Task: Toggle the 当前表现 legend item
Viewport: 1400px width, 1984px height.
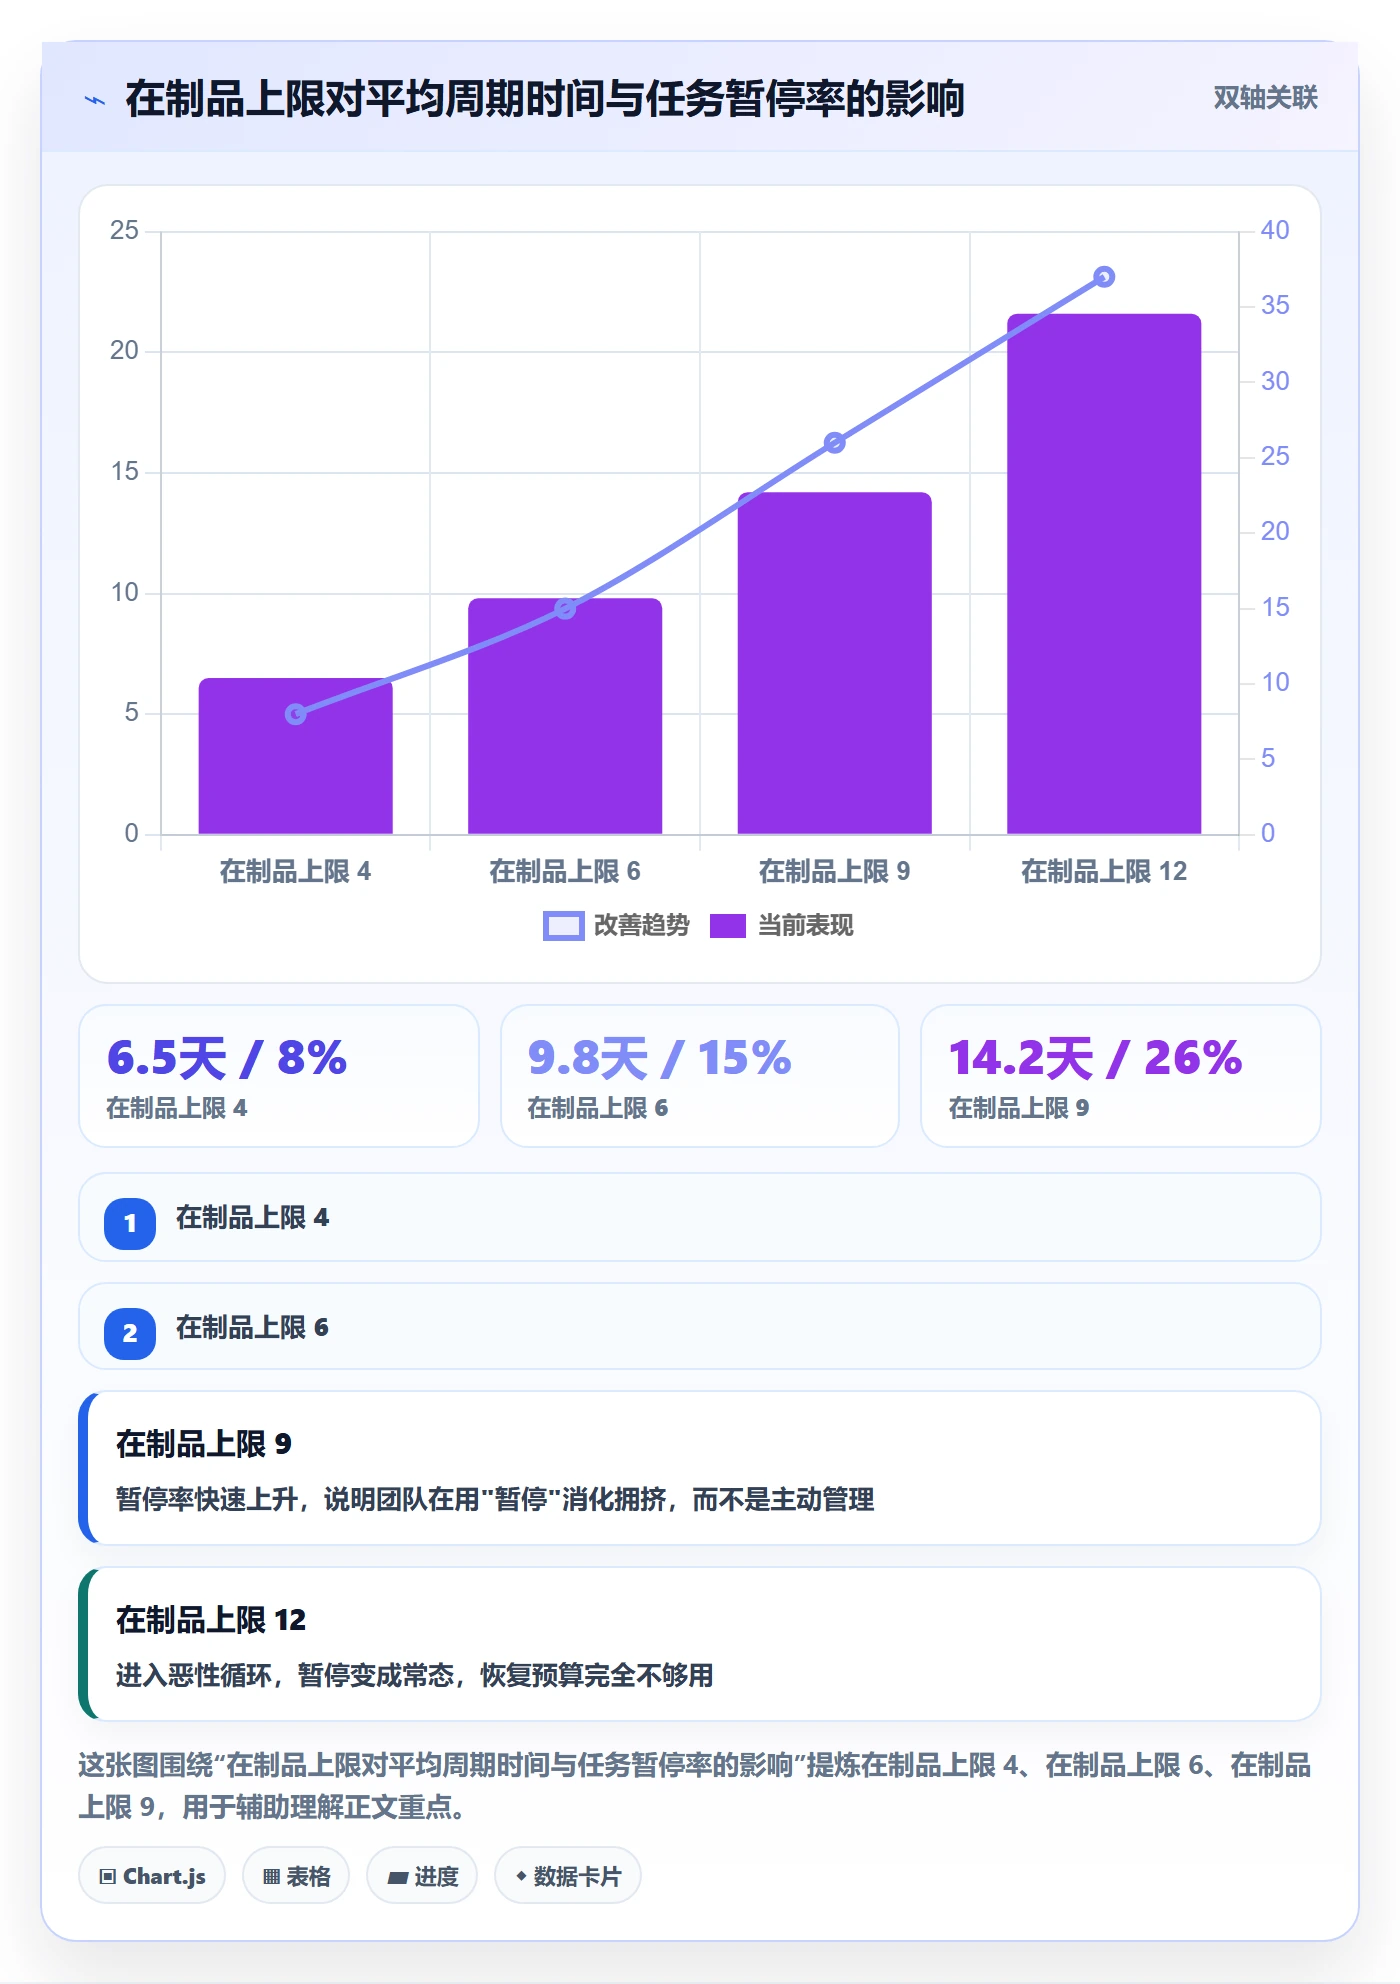Action: coord(782,926)
